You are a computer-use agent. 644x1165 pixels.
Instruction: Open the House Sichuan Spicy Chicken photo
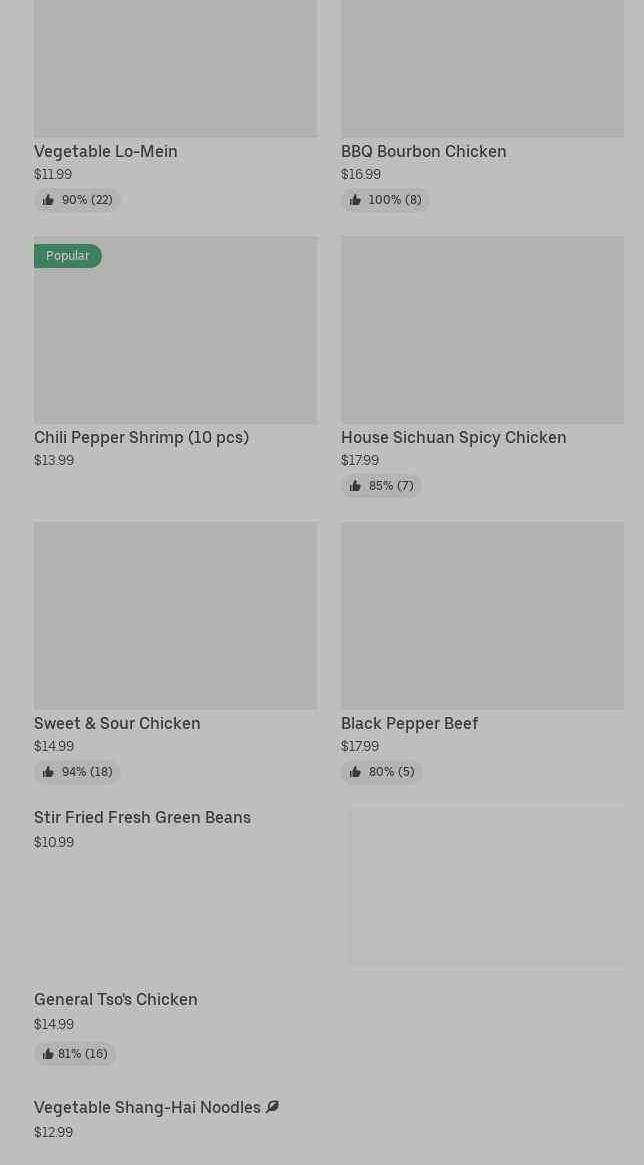(x=482, y=330)
